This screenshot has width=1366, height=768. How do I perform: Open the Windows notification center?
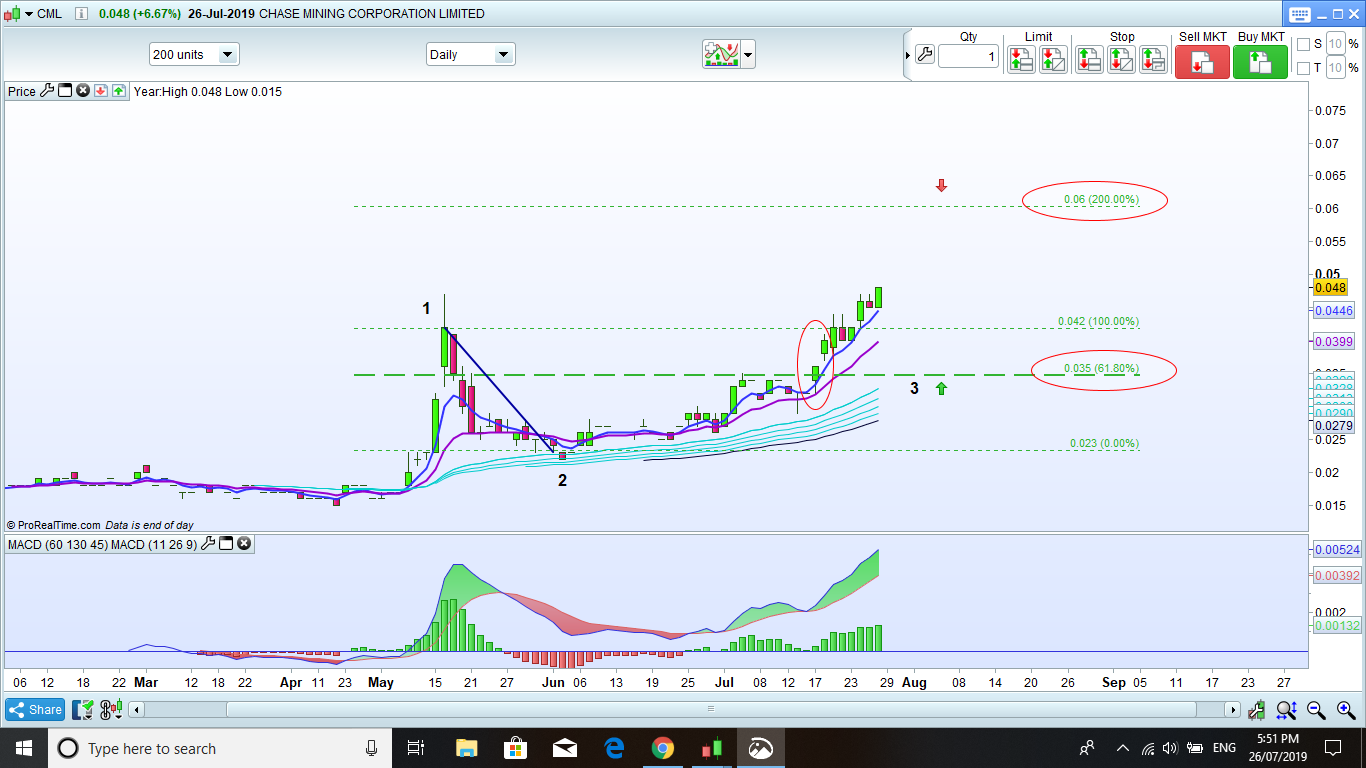point(1332,748)
